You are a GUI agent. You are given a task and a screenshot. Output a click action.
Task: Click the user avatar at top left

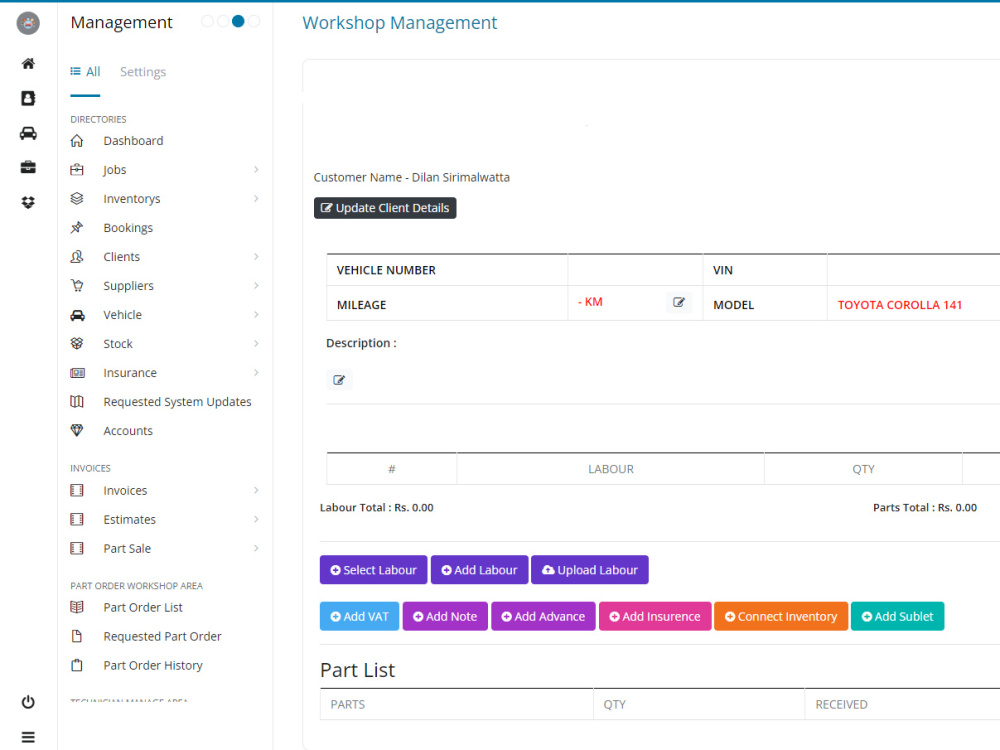pyautogui.click(x=28, y=23)
